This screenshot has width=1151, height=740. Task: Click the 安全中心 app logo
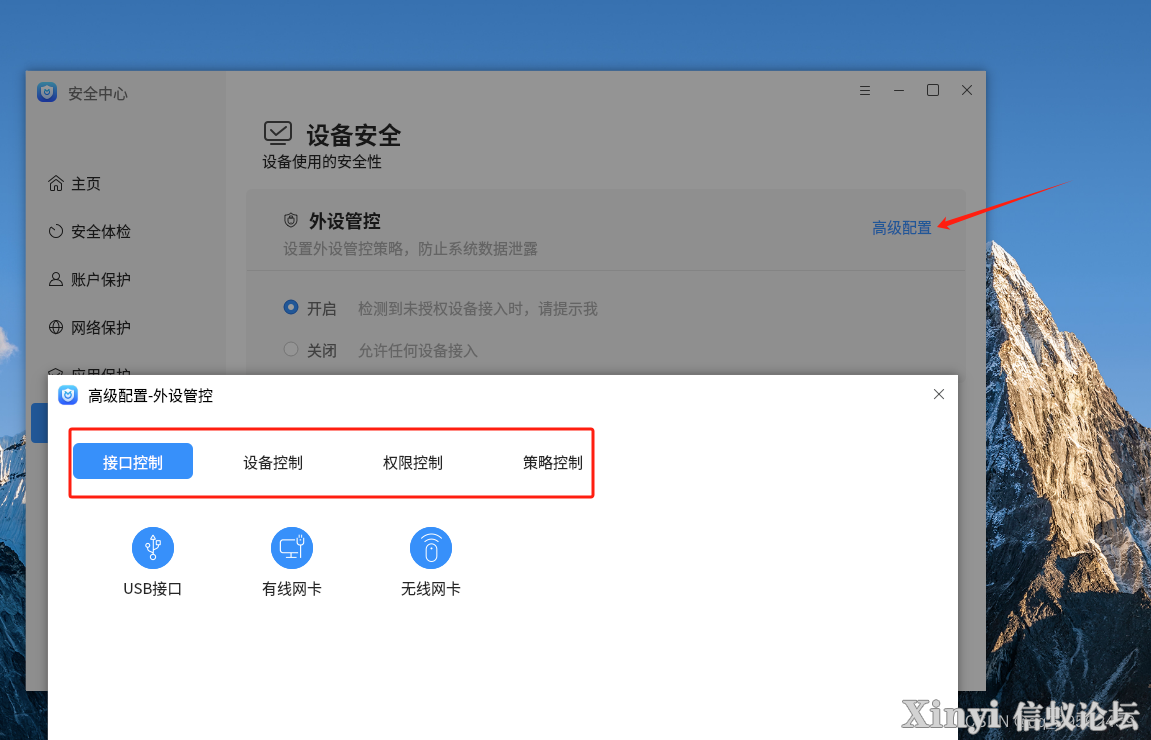47,92
